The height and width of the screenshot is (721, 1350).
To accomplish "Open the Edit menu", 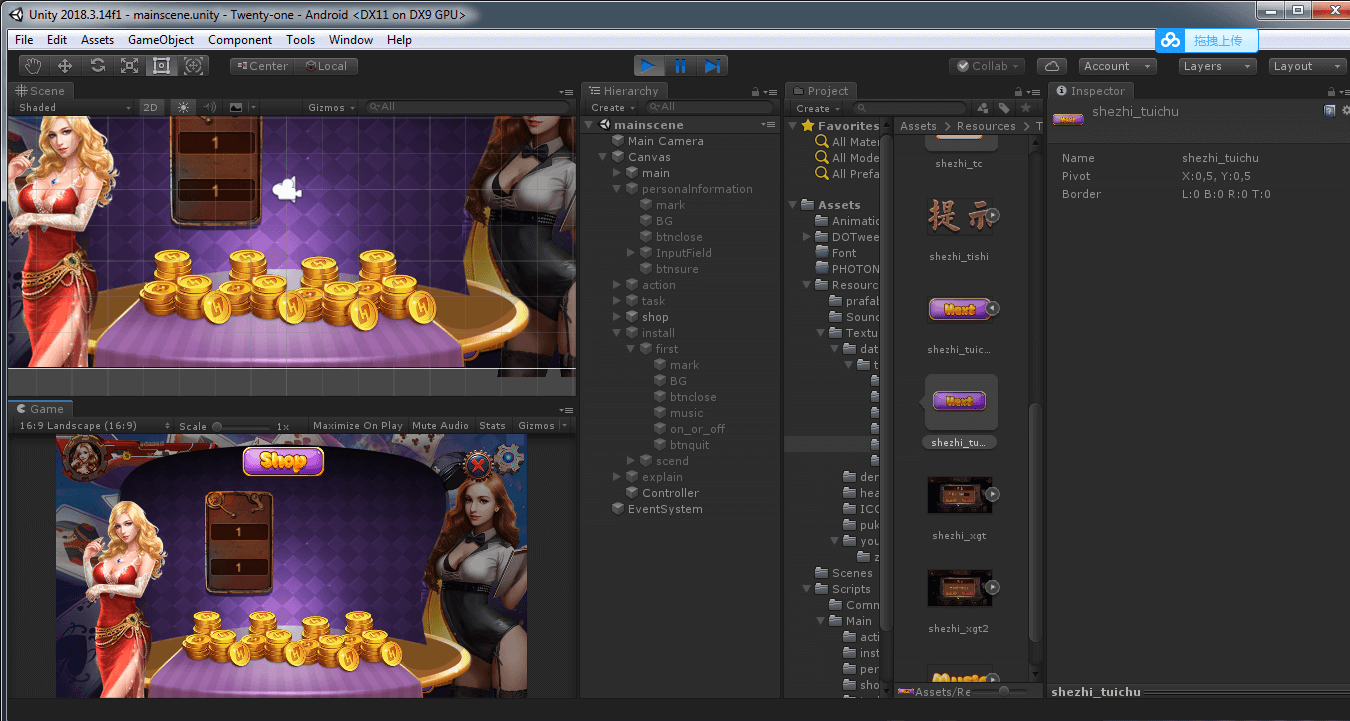I will tap(57, 40).
